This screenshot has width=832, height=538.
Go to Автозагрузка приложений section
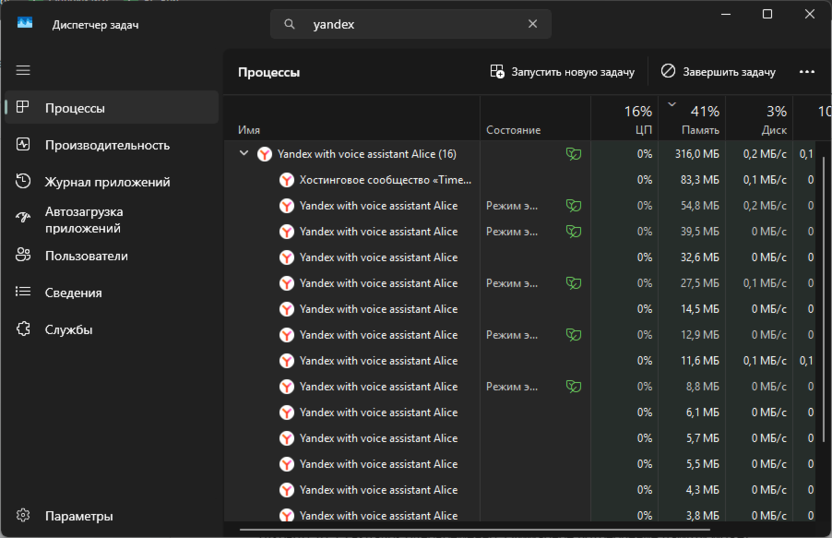coord(84,219)
